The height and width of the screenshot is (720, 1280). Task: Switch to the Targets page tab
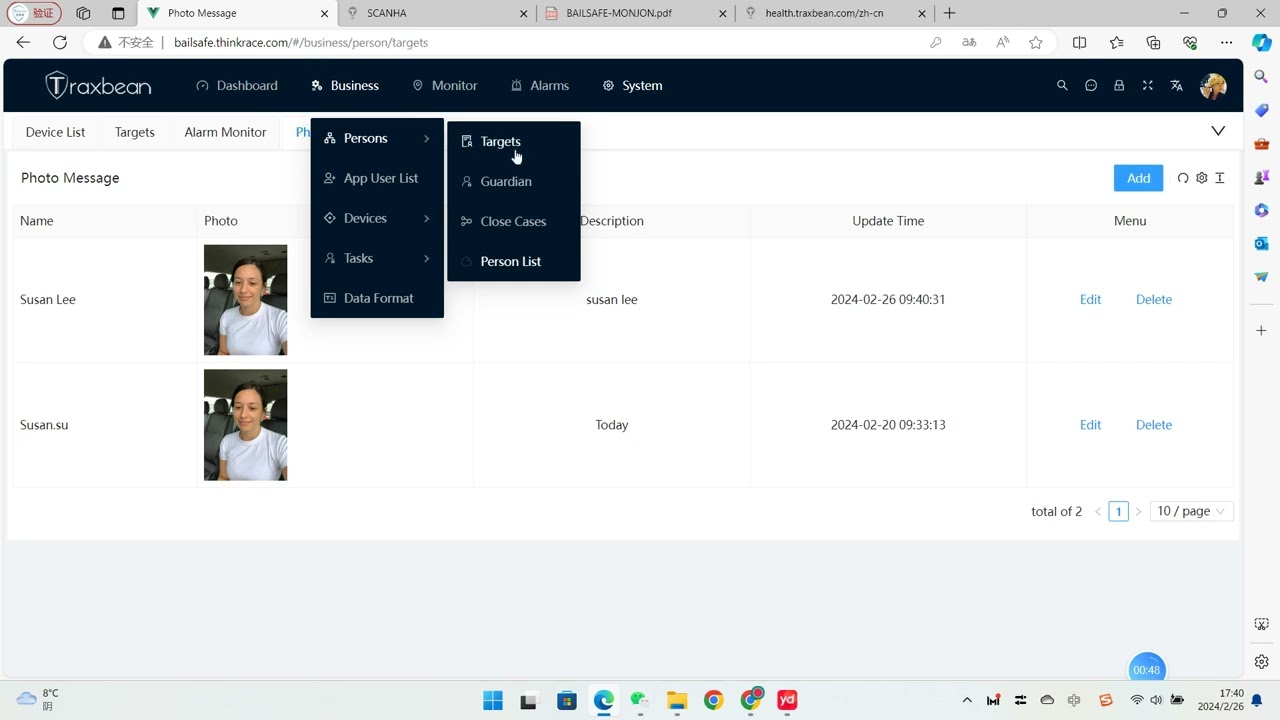134,132
